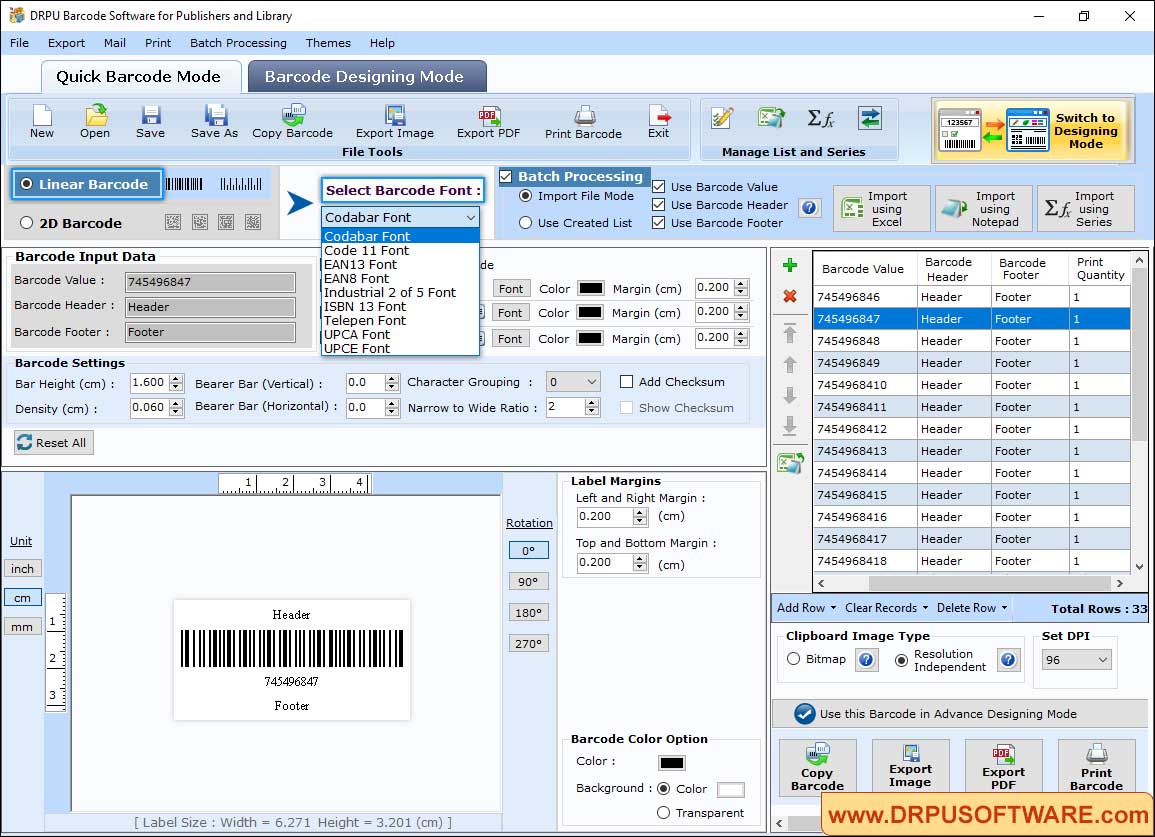Click the Reset All button
Image resolution: width=1155 pixels, height=837 pixels.
(x=54, y=442)
